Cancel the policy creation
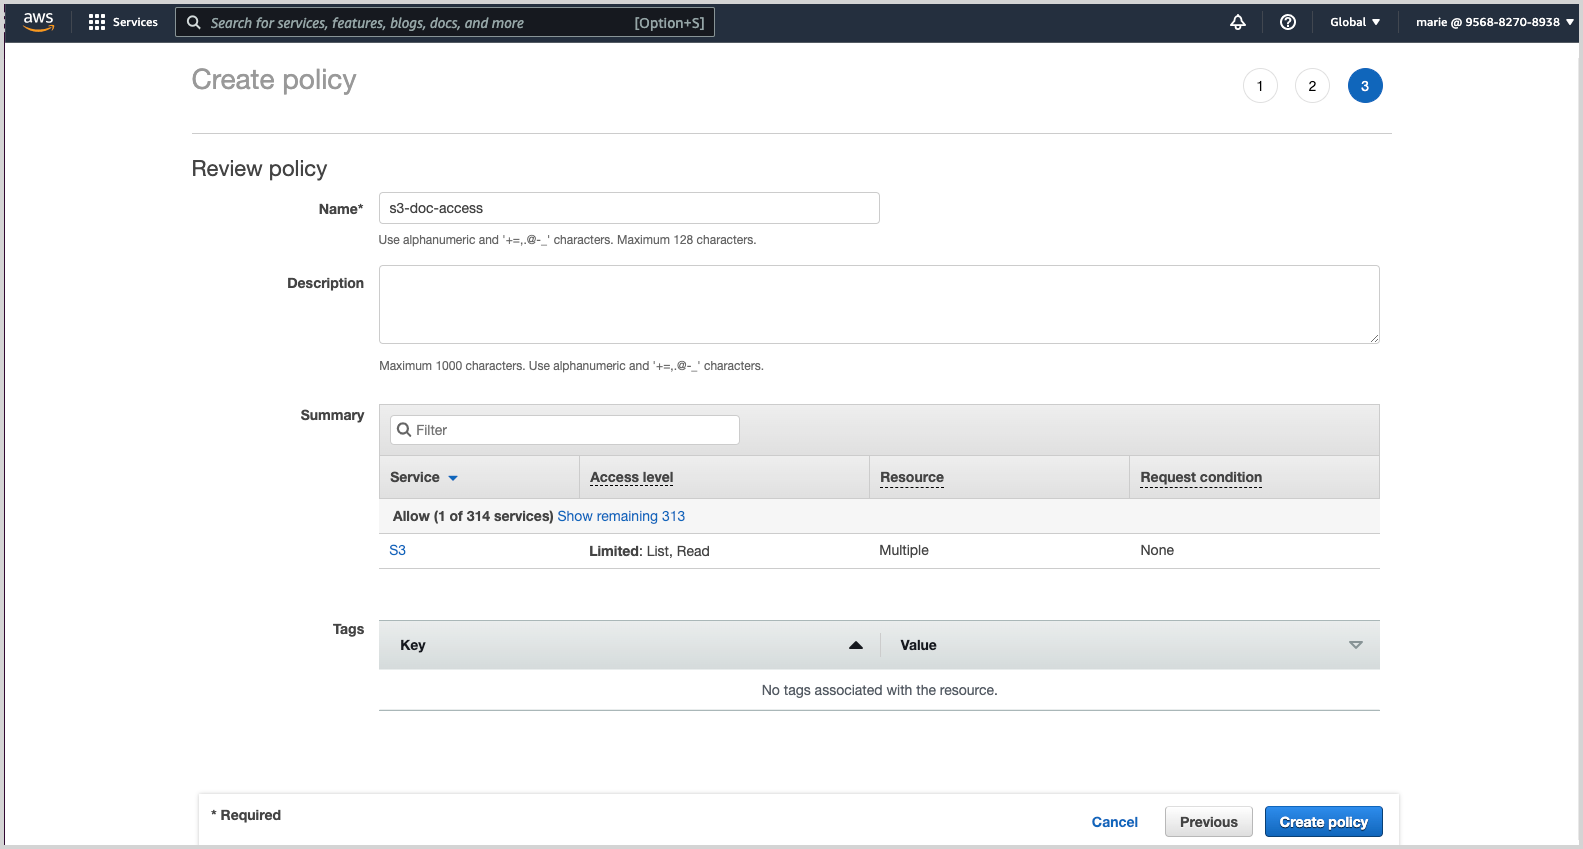This screenshot has height=849, width=1583. pos(1114,822)
